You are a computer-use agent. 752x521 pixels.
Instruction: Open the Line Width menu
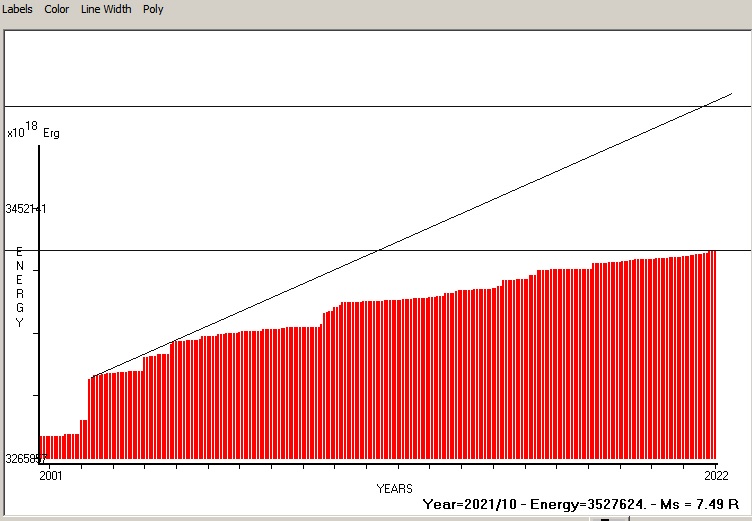click(x=105, y=9)
